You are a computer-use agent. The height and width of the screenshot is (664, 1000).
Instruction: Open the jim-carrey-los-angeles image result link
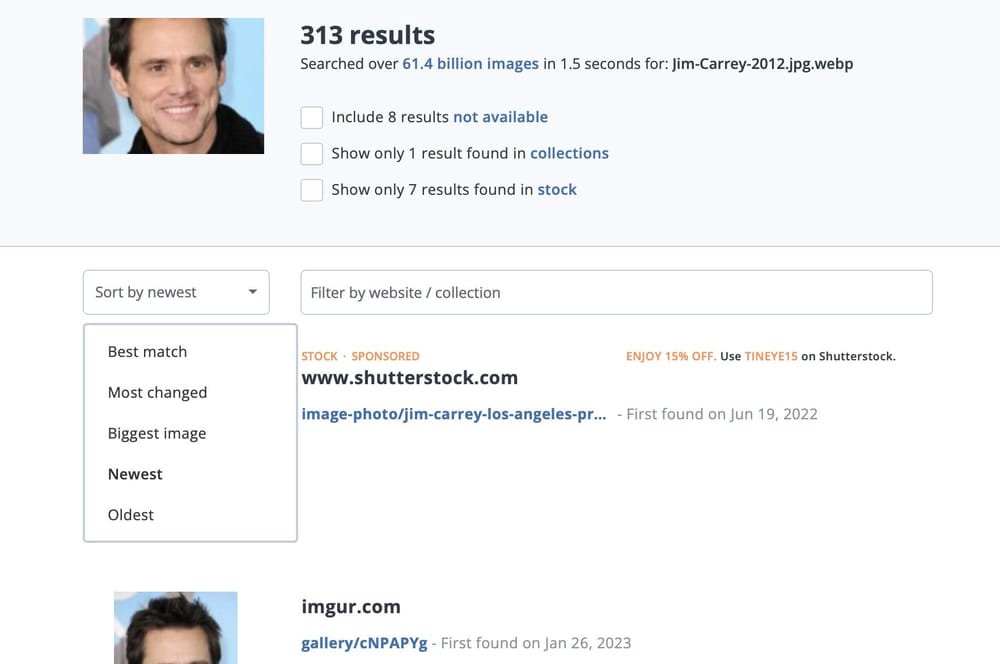[452, 413]
